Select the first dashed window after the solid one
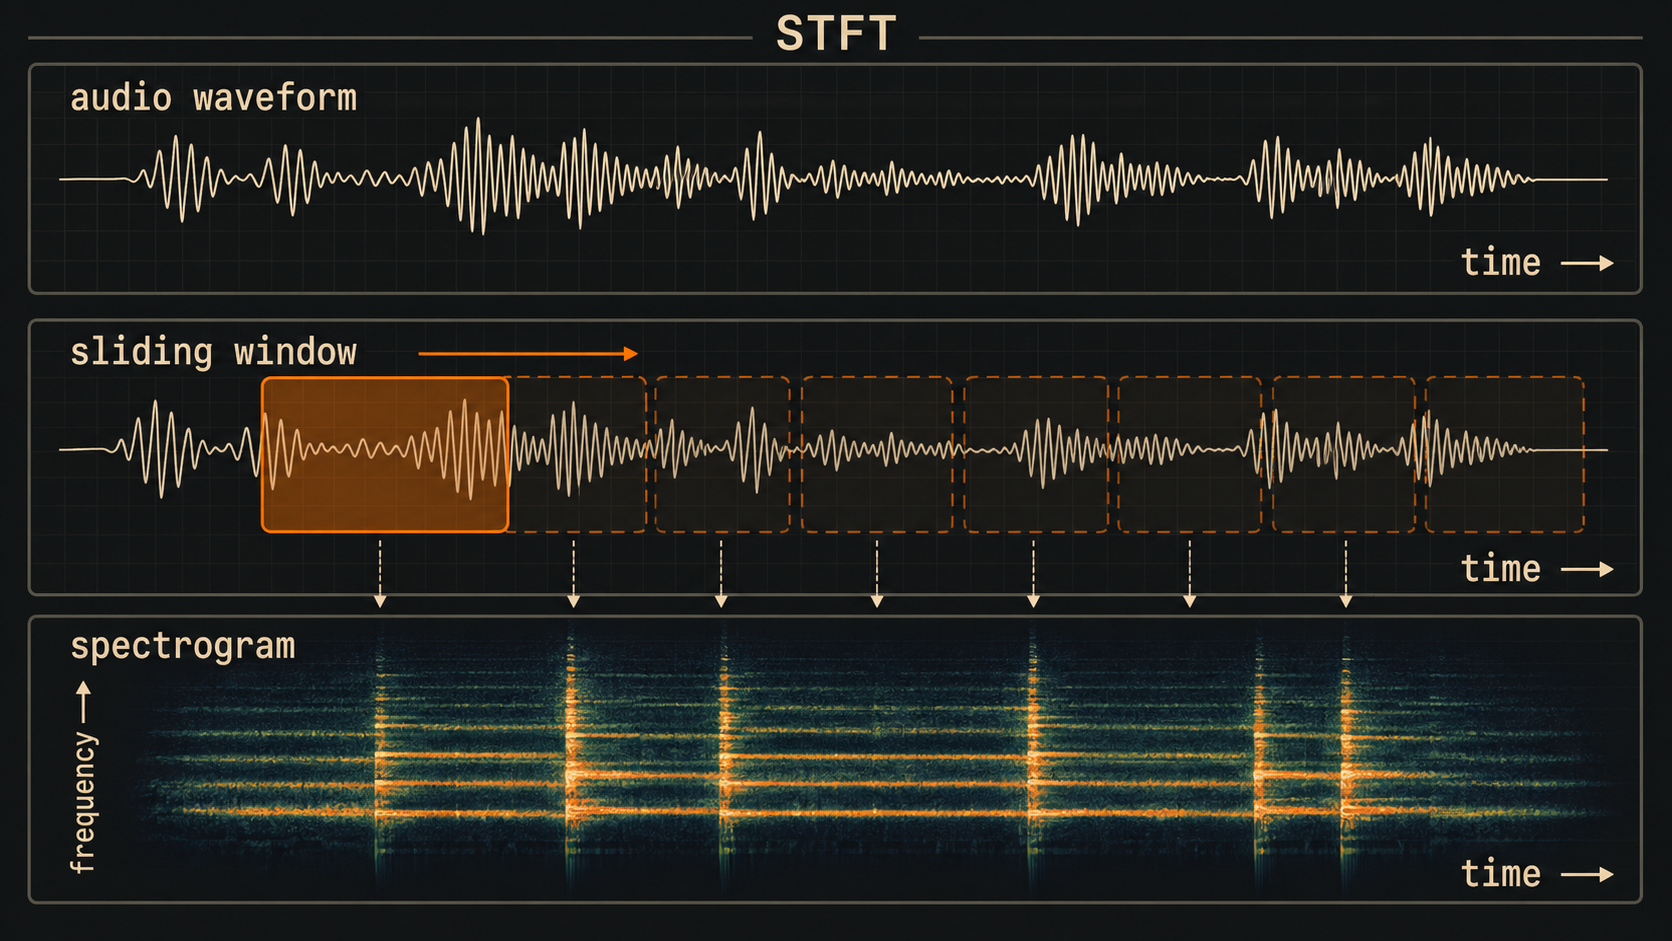Image resolution: width=1672 pixels, height=941 pixels. tap(578, 455)
